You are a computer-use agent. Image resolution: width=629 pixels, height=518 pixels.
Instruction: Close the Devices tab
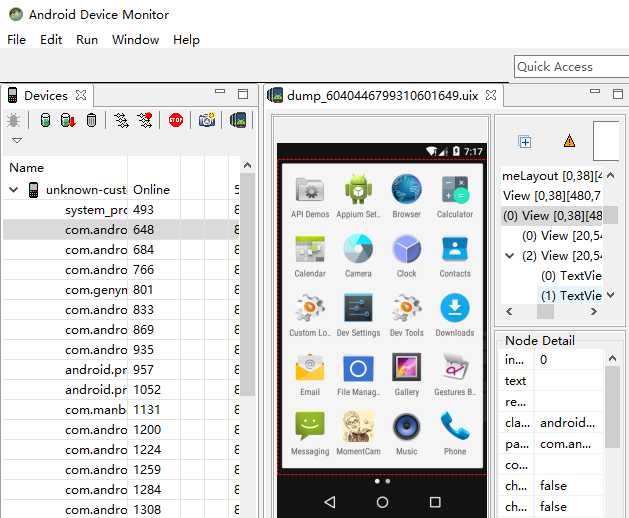pos(81,95)
